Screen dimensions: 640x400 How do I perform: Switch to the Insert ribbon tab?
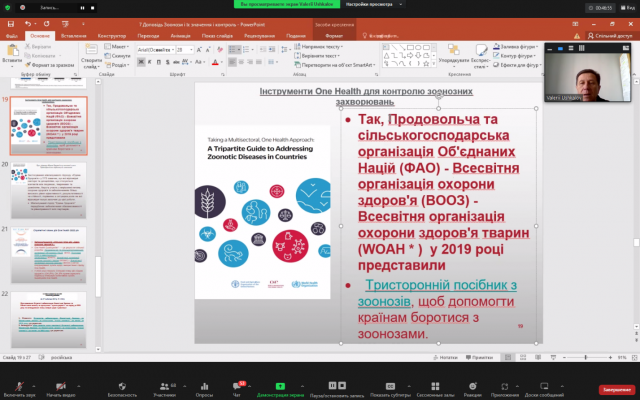(x=72, y=34)
